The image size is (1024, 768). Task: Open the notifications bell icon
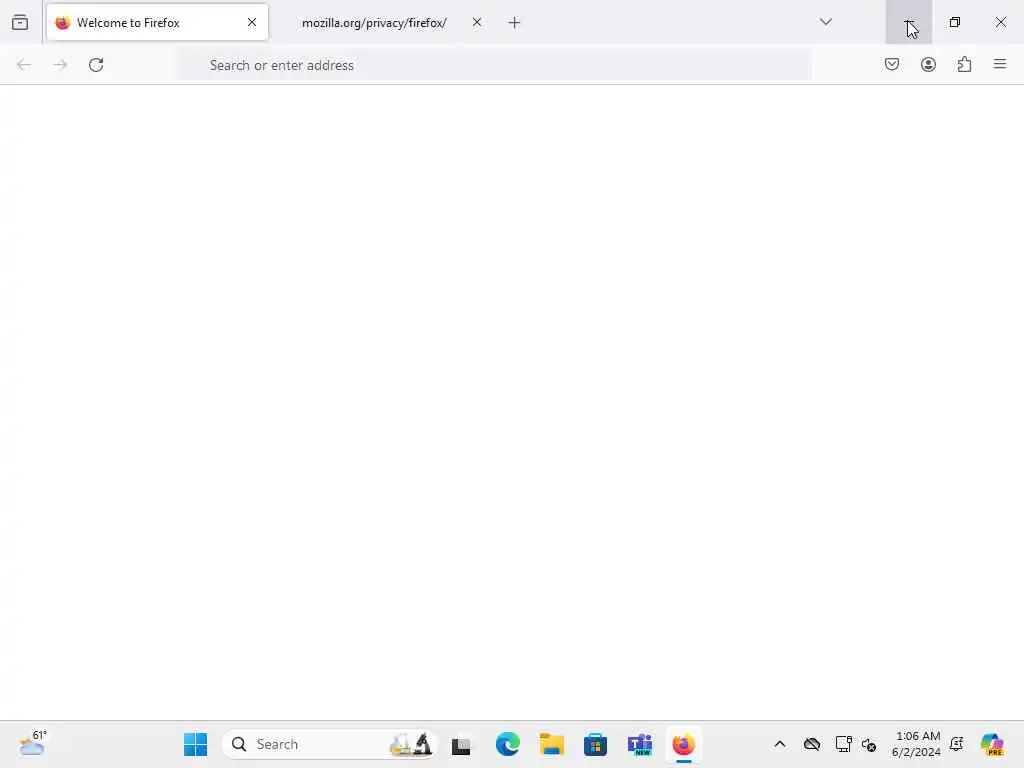tap(957, 744)
